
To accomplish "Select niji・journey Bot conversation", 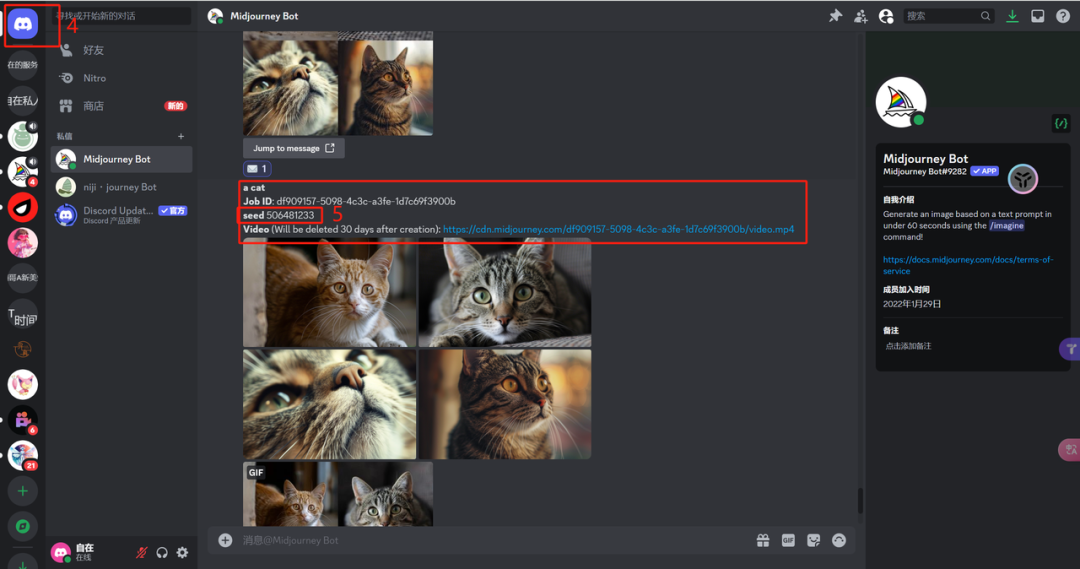I will (x=120, y=187).
